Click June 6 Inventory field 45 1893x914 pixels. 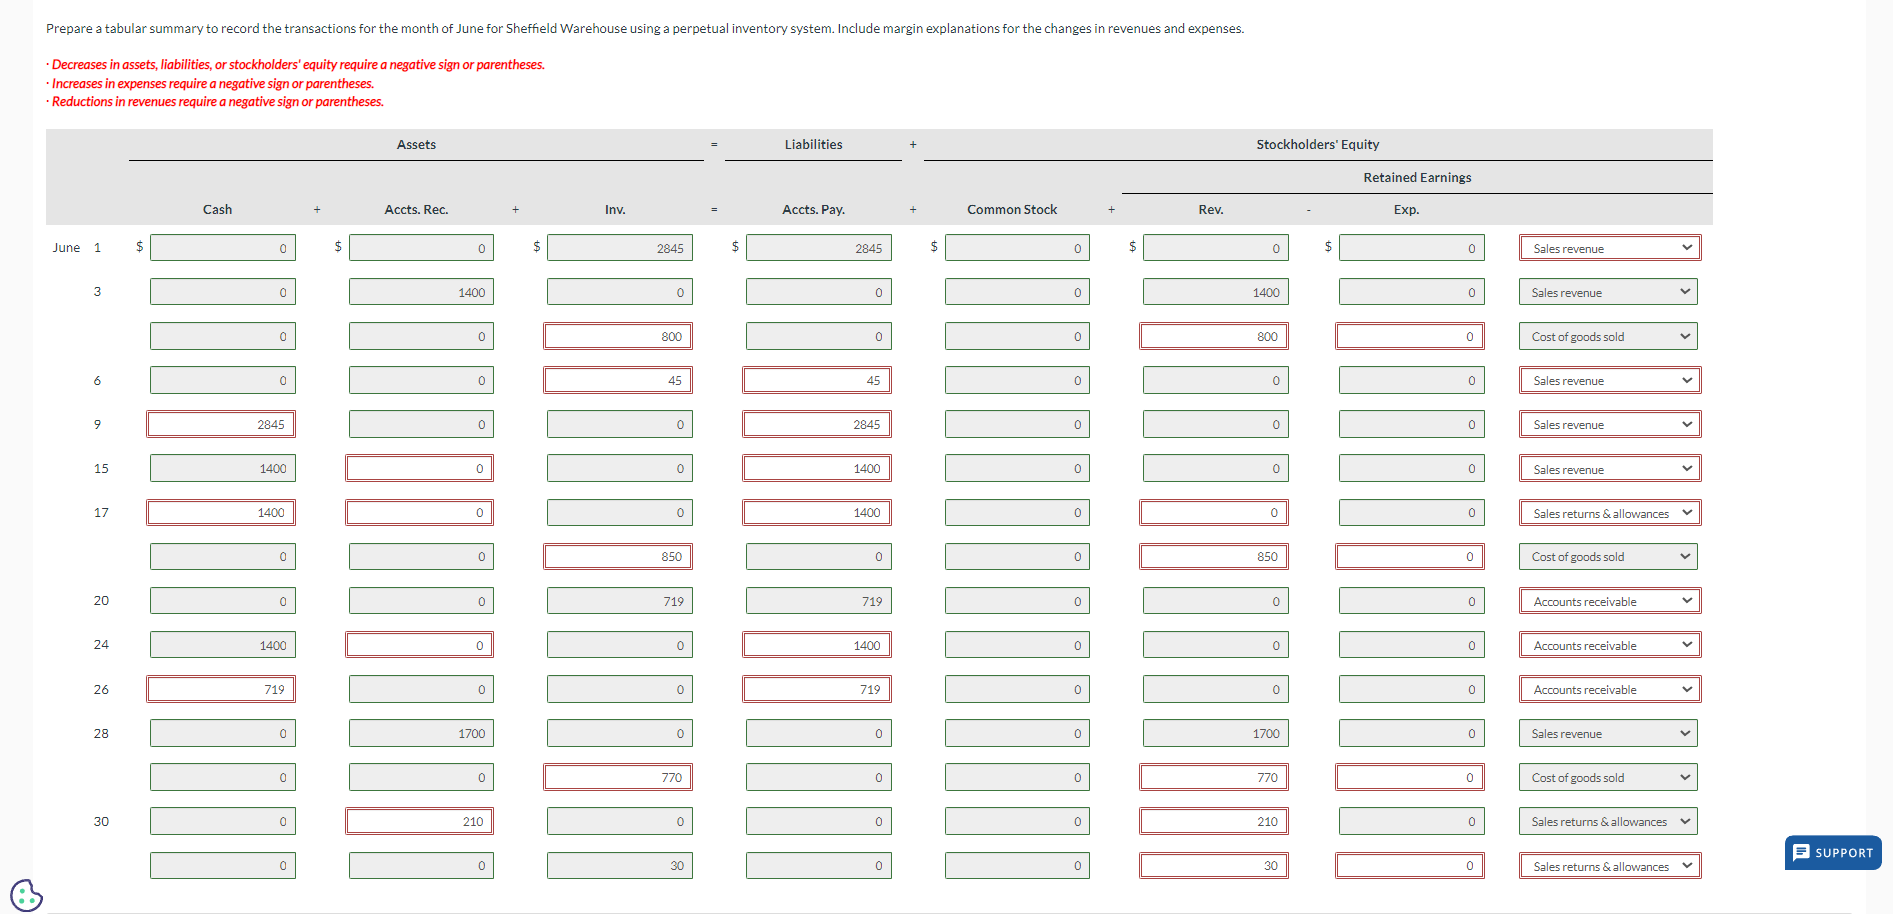coord(618,380)
